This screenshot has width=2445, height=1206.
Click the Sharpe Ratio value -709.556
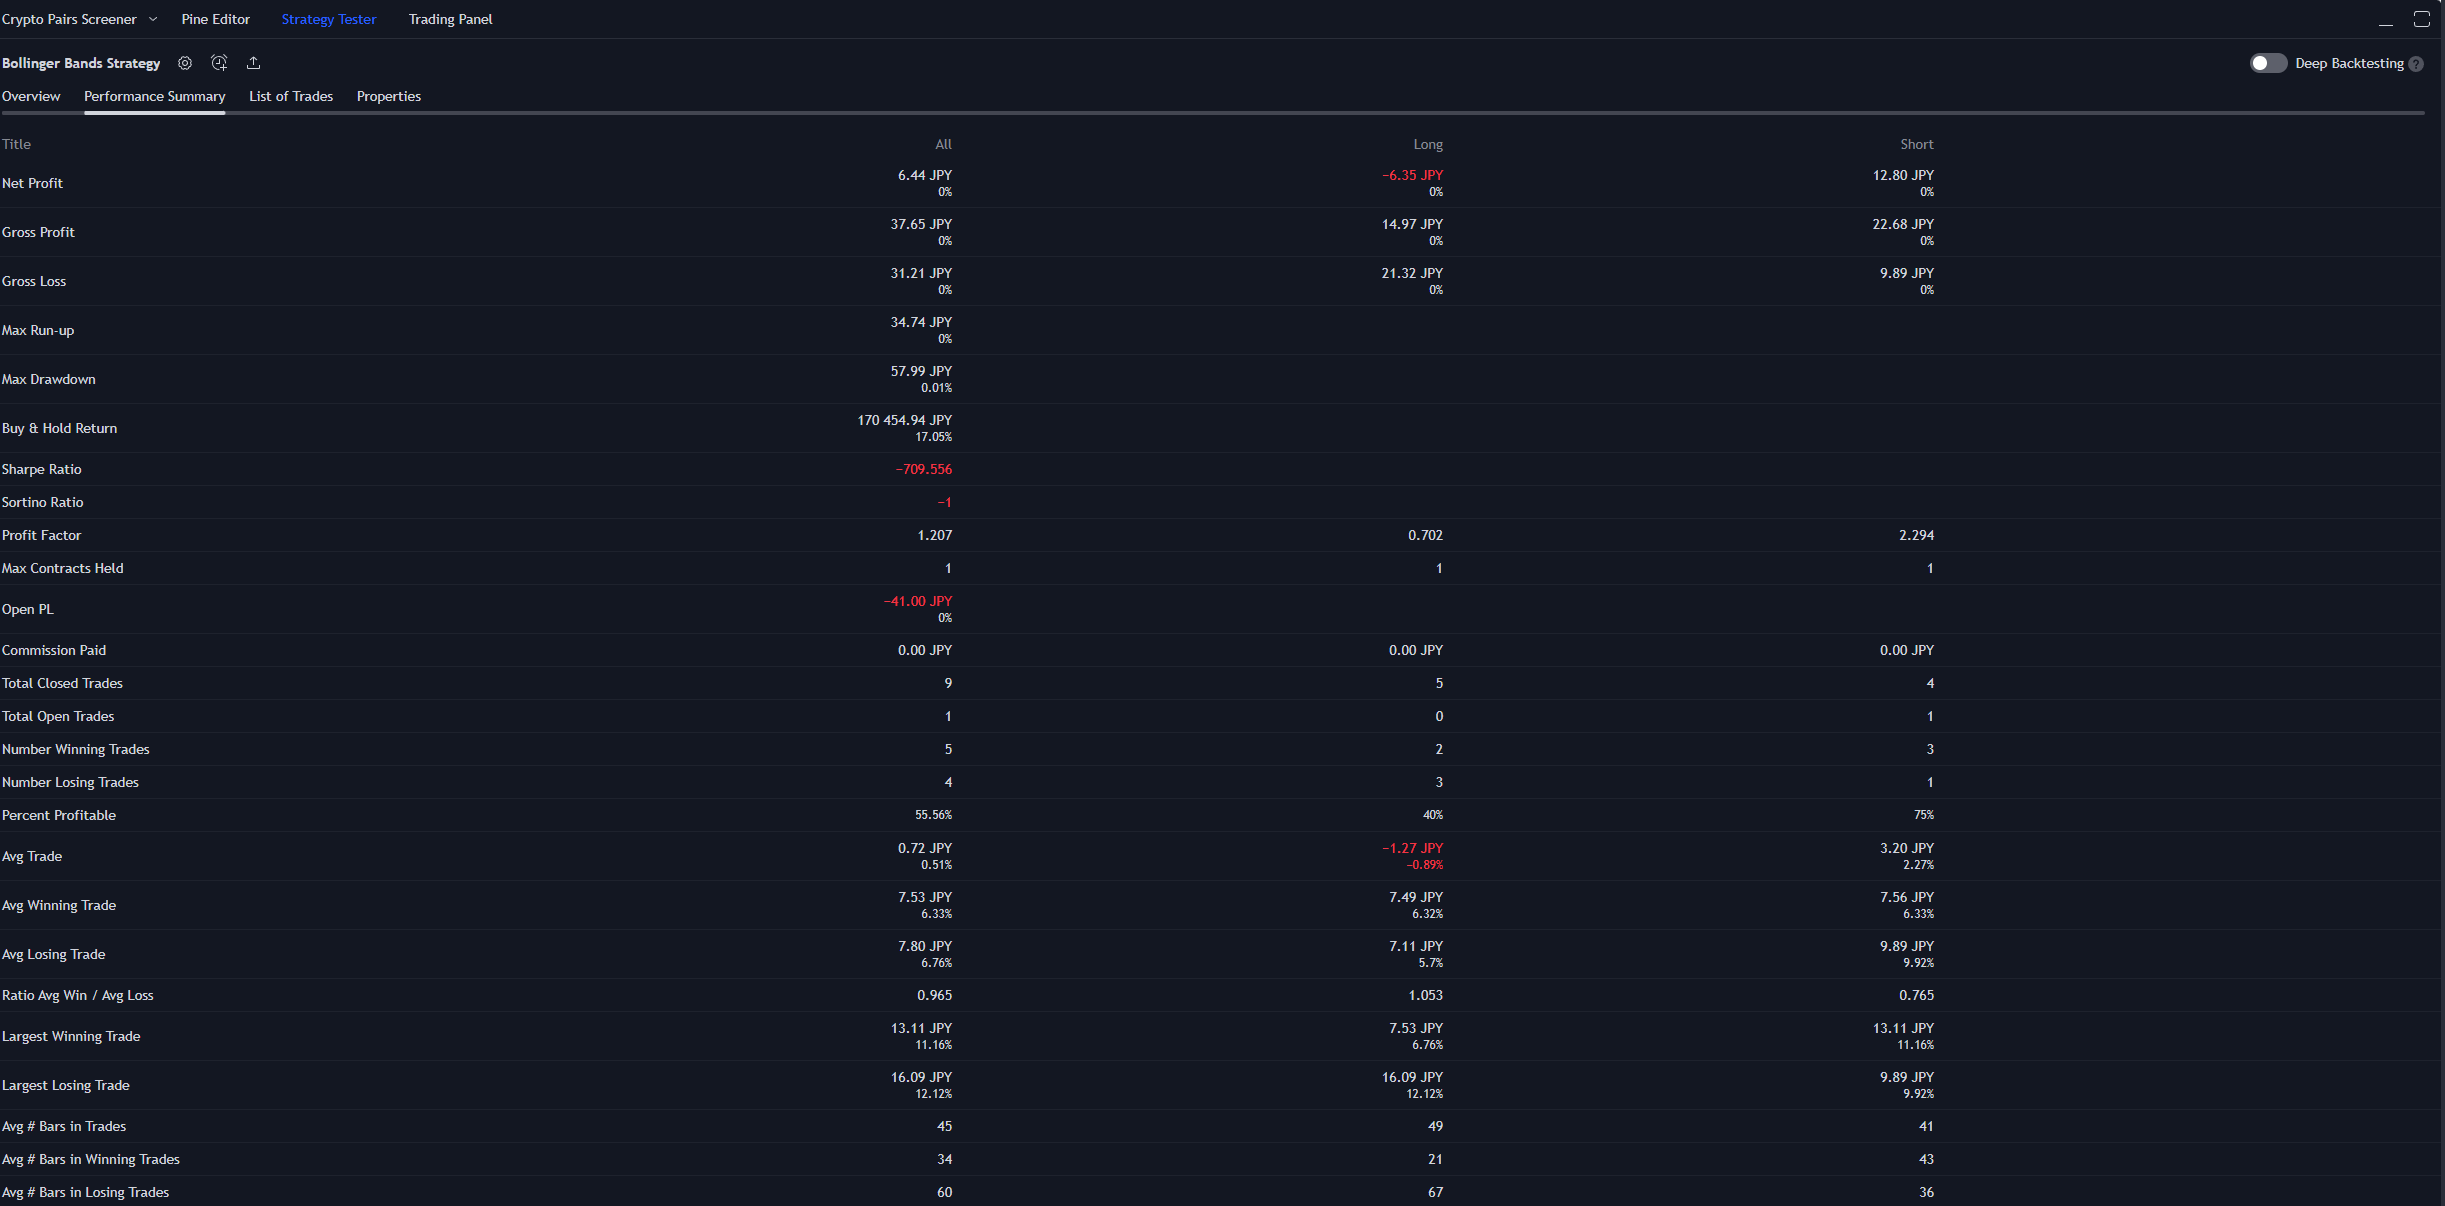[923, 469]
